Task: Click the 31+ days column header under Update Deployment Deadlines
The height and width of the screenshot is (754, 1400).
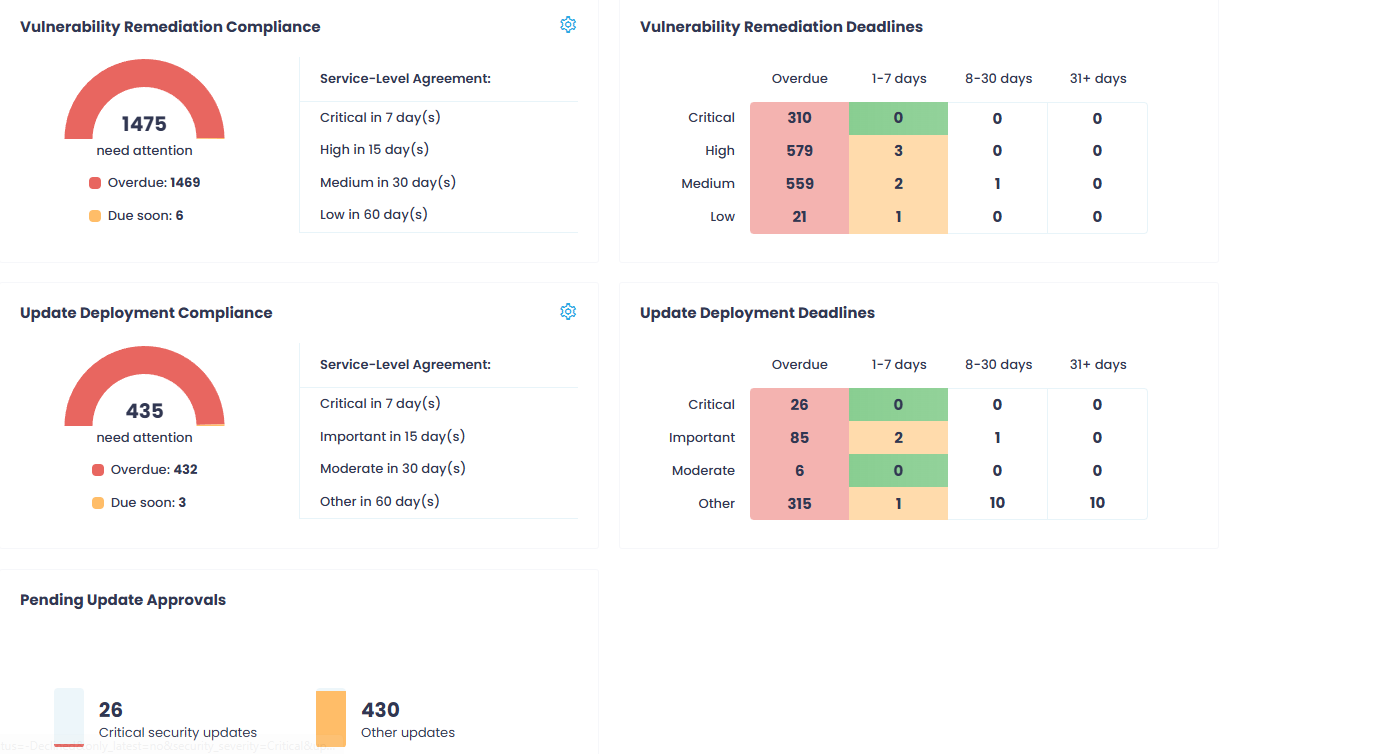Action: click(1097, 364)
